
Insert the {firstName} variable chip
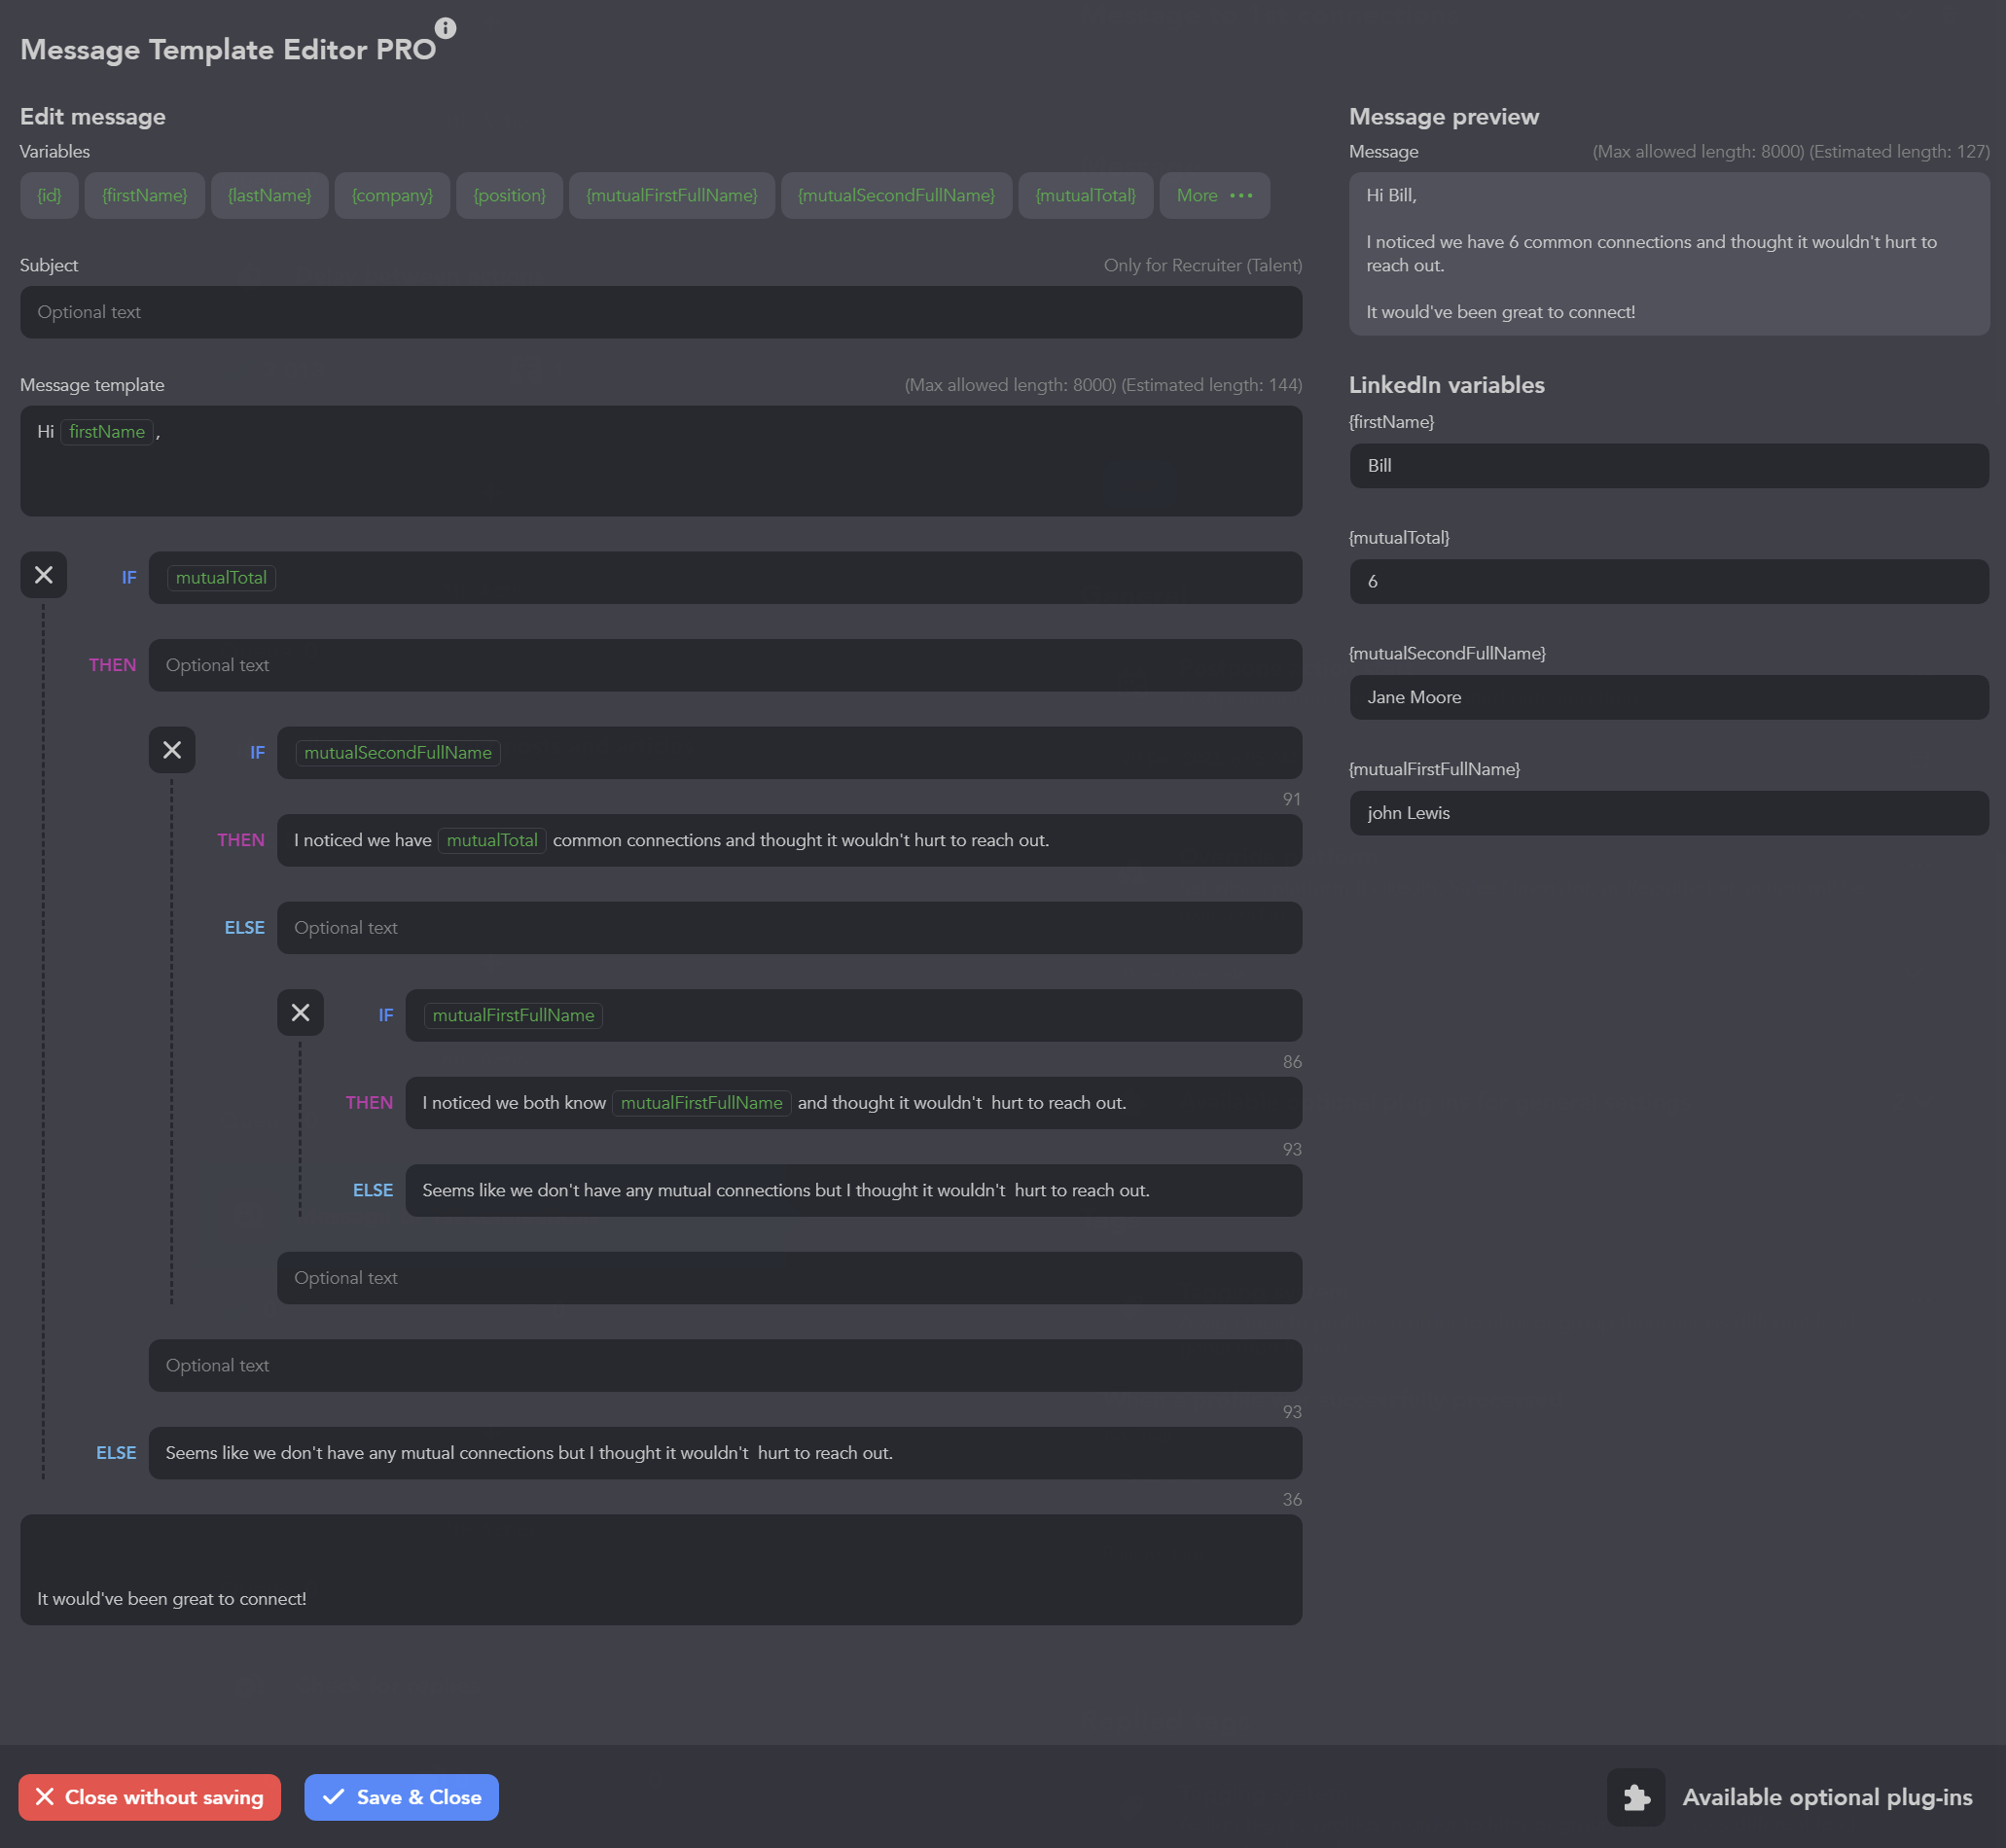(x=144, y=196)
